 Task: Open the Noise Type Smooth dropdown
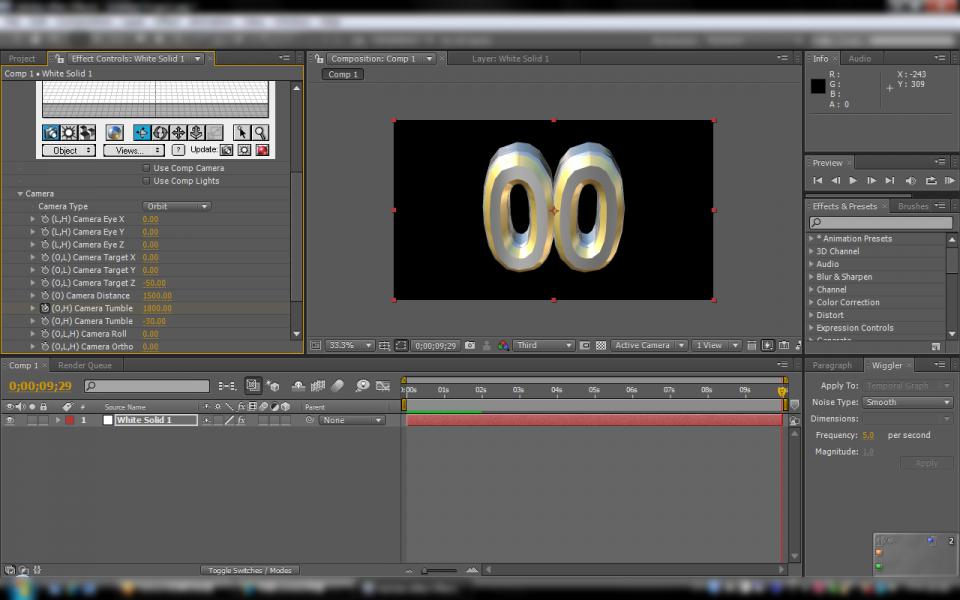coord(908,402)
